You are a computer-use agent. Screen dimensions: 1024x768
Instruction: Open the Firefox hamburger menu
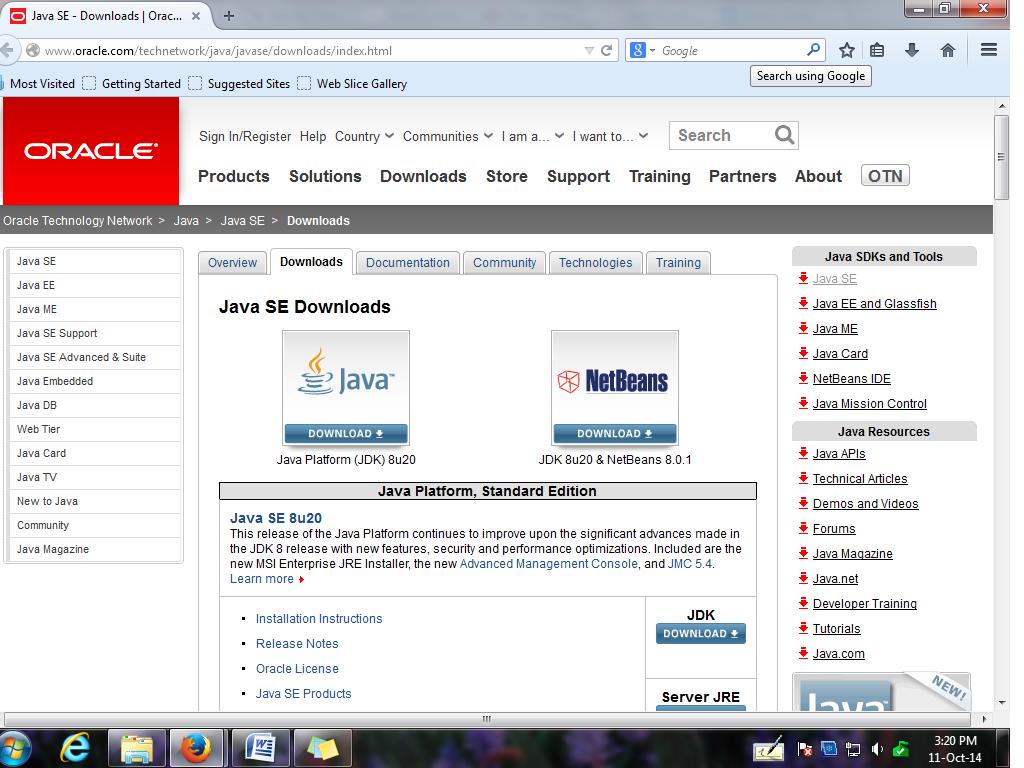(989, 50)
